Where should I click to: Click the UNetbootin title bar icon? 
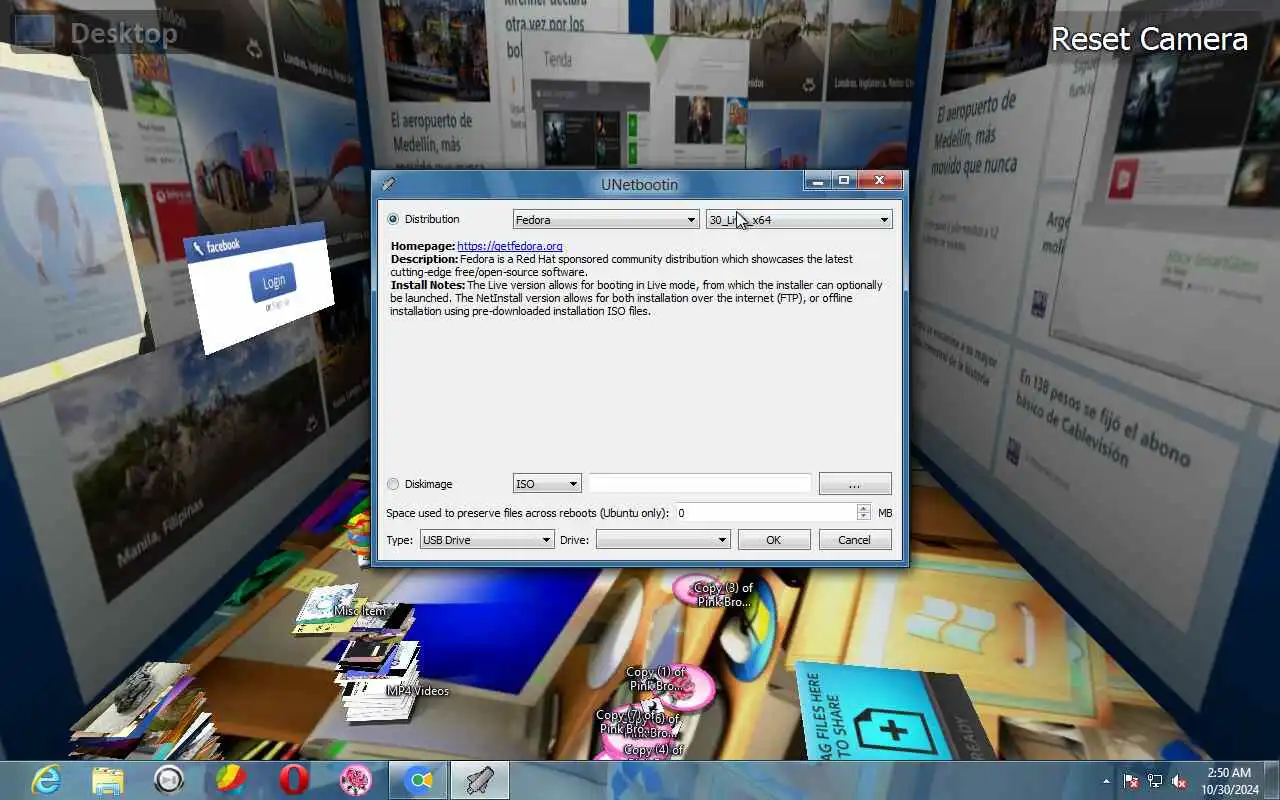pyautogui.click(x=388, y=184)
